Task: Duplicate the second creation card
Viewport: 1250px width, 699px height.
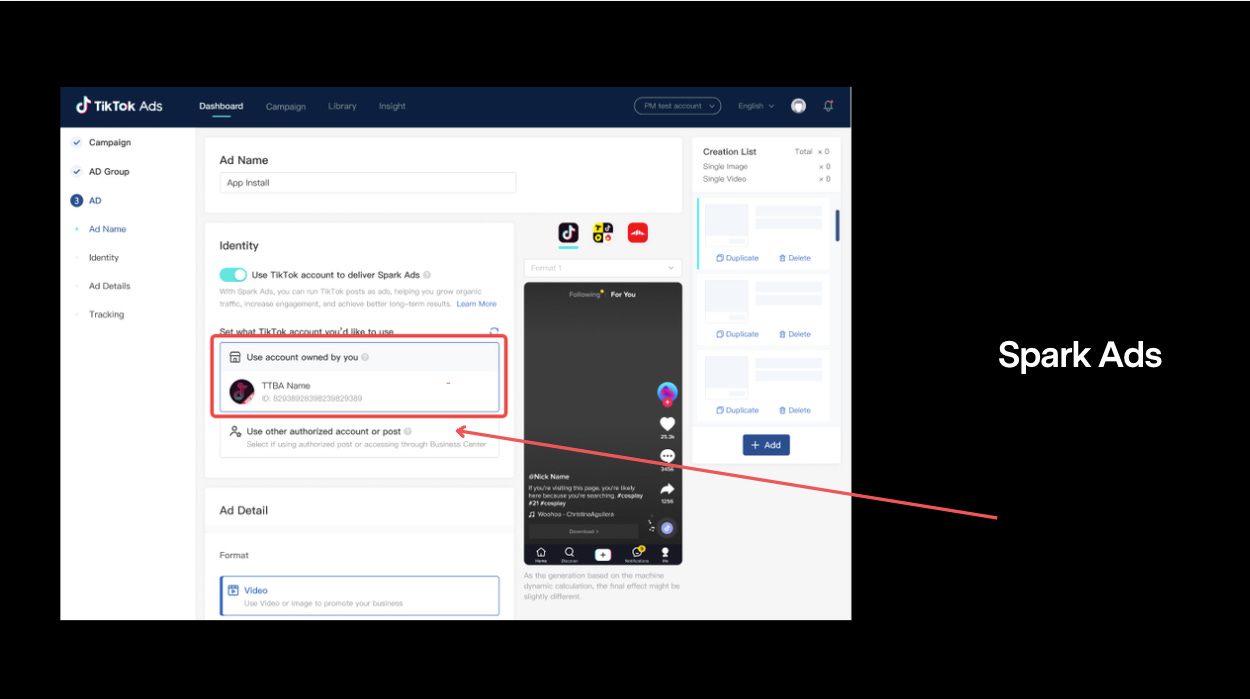Action: coord(738,334)
